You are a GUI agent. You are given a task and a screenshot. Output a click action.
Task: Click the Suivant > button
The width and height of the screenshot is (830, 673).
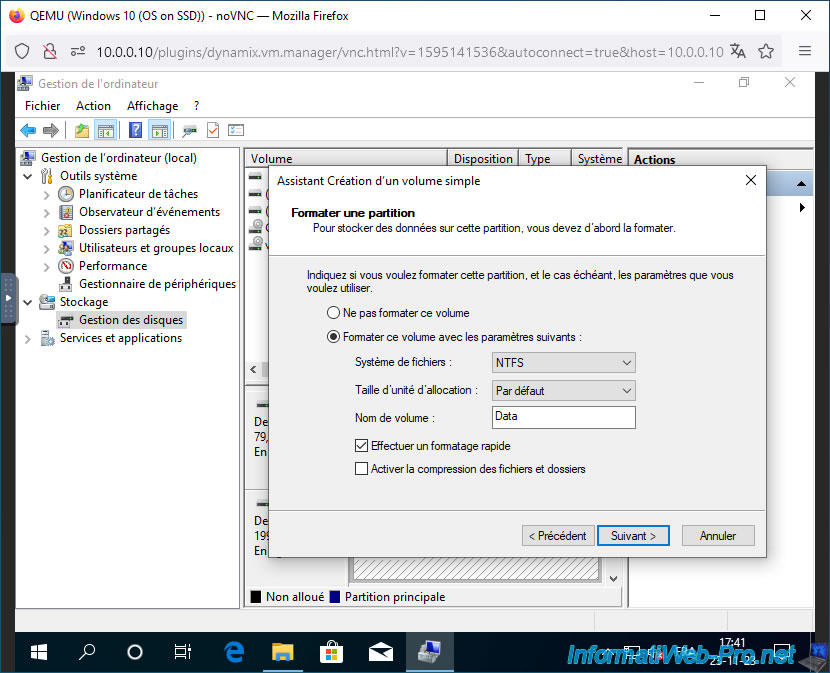[x=633, y=535]
